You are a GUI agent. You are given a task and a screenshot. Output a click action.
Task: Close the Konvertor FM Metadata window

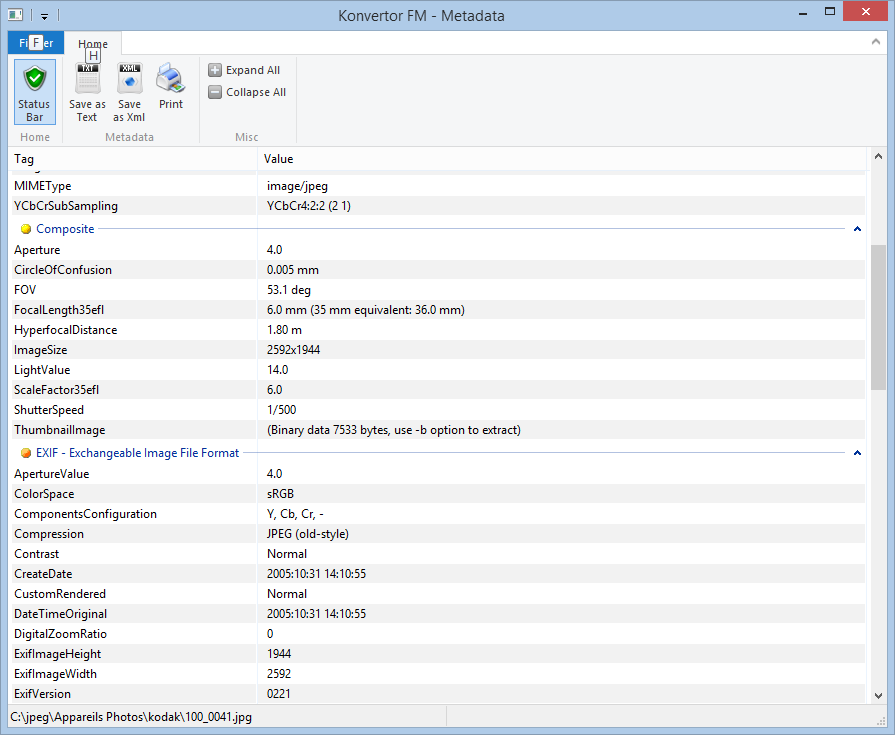tap(865, 11)
